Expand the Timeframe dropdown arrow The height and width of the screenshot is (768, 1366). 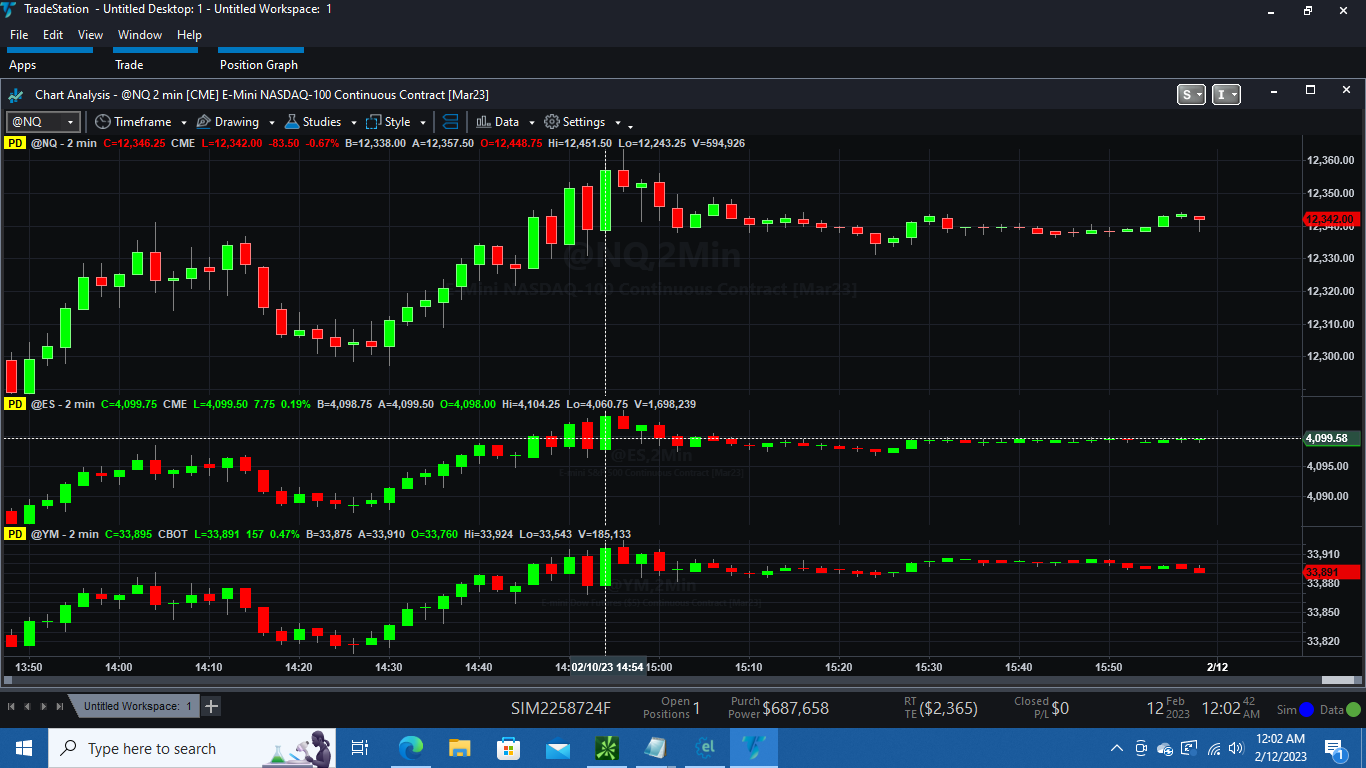click(x=182, y=123)
